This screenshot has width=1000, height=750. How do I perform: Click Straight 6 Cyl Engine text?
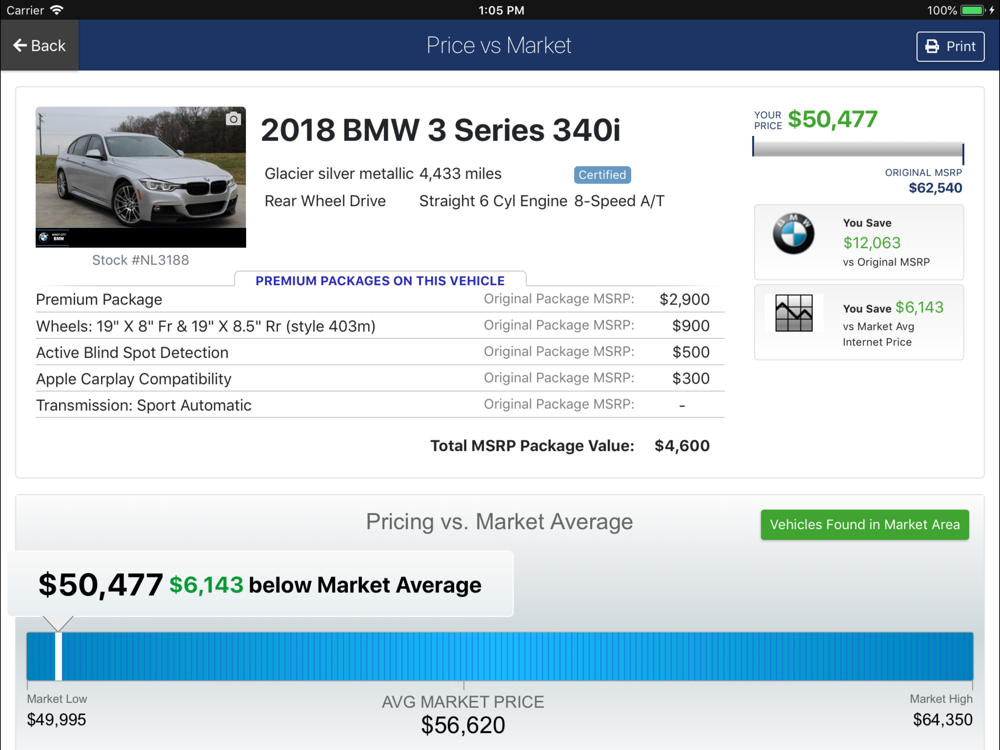493,201
